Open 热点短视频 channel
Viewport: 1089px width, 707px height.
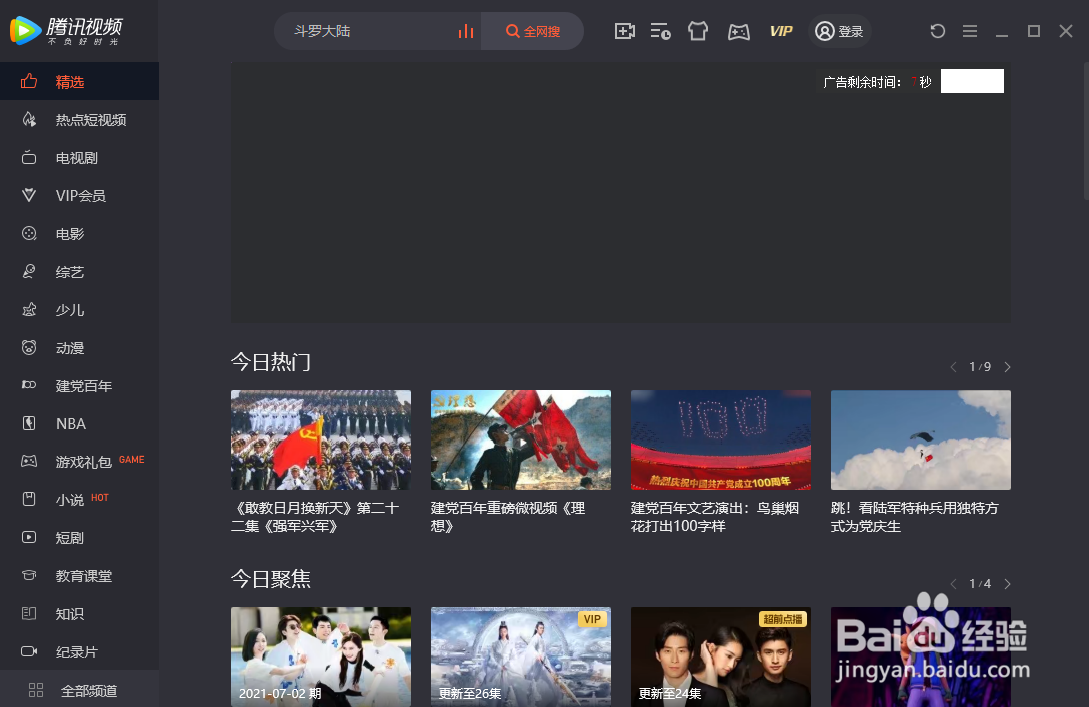point(79,119)
